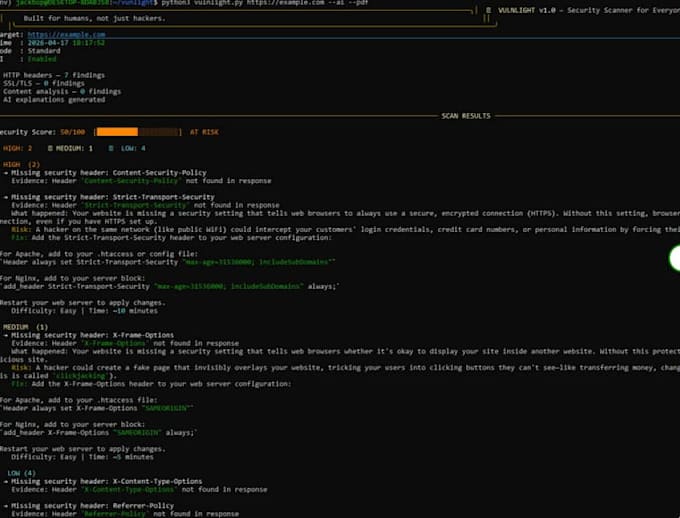This screenshot has height=518, width=680.
Task: Open the https://example.com target link
Action: click(66, 35)
